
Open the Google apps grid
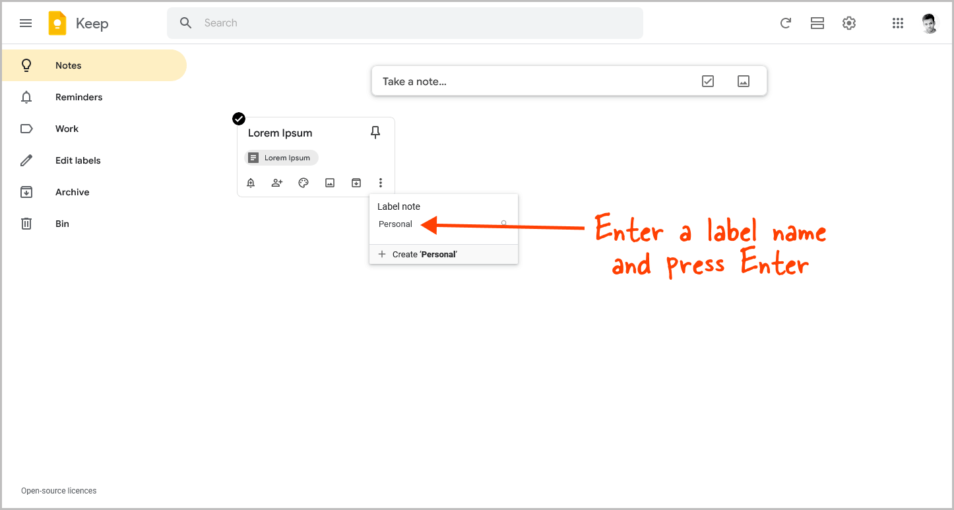(x=897, y=23)
